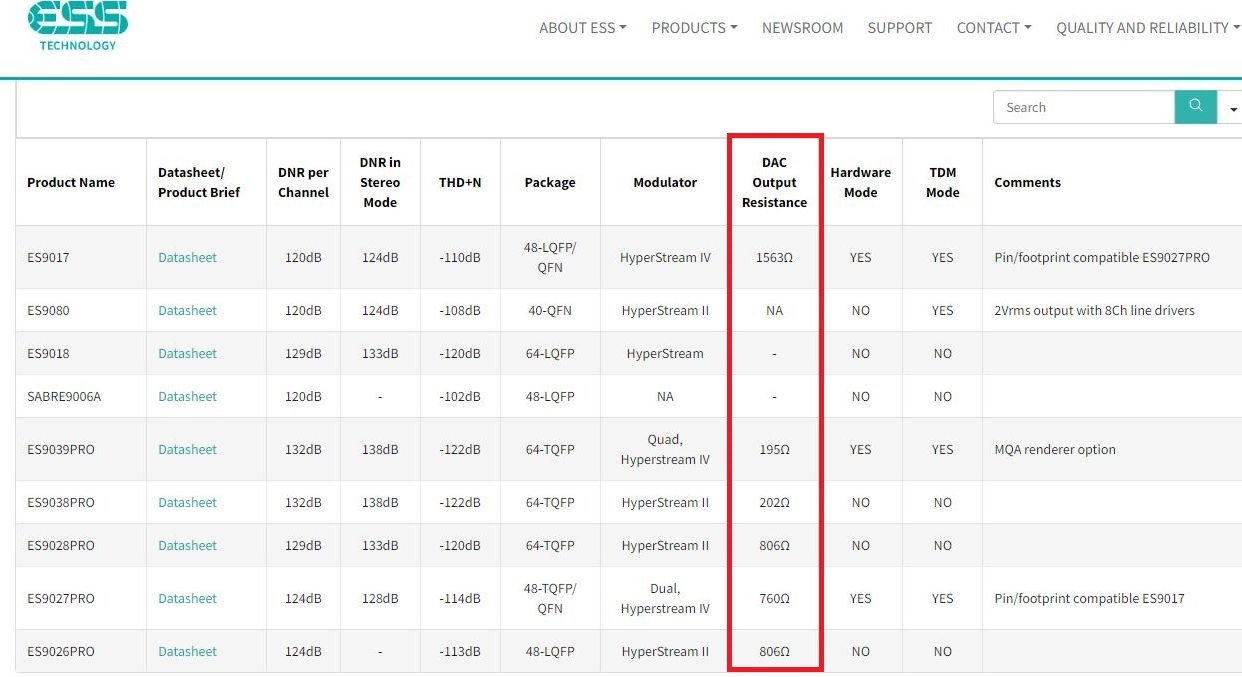Click the DNR per Channel header

point(303,182)
